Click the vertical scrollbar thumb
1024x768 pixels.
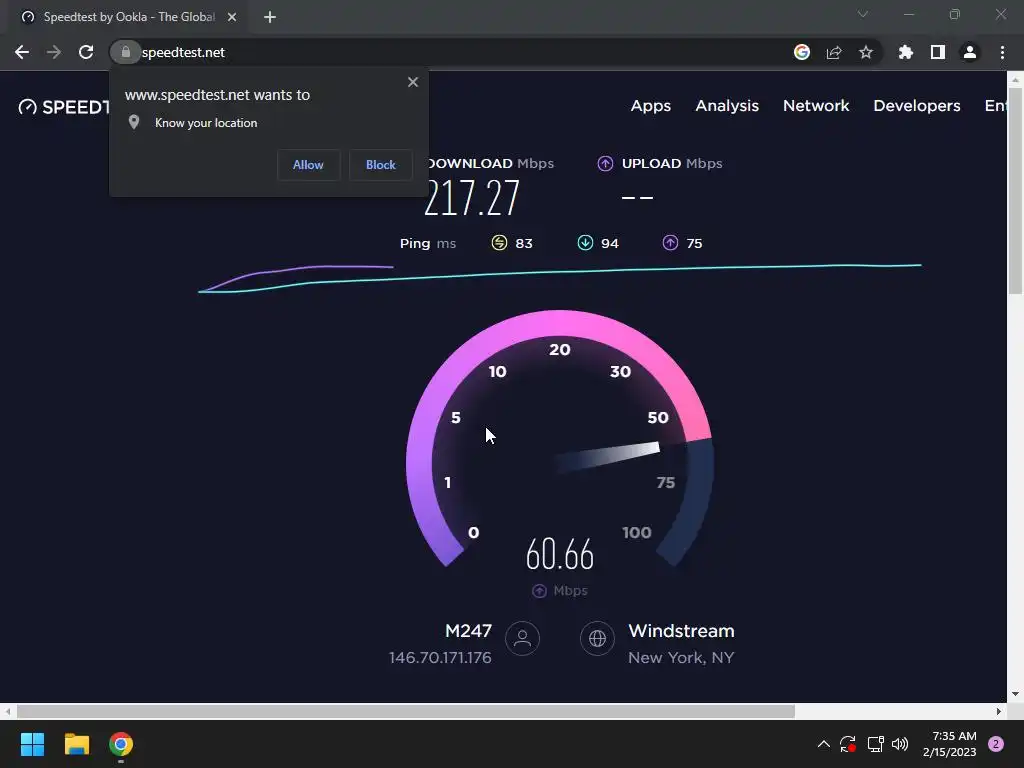pos(1016,189)
